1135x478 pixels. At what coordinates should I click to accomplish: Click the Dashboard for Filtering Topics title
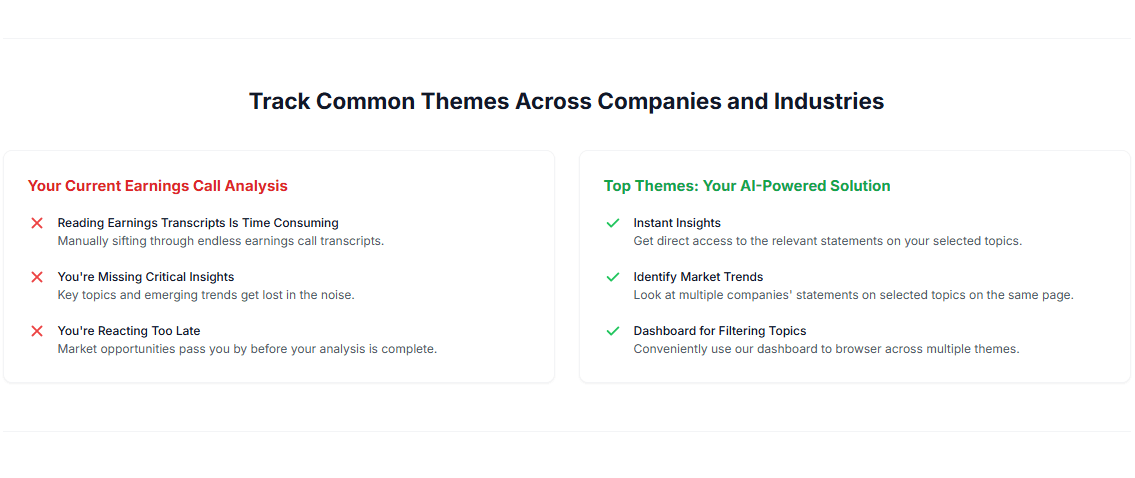[x=719, y=331]
